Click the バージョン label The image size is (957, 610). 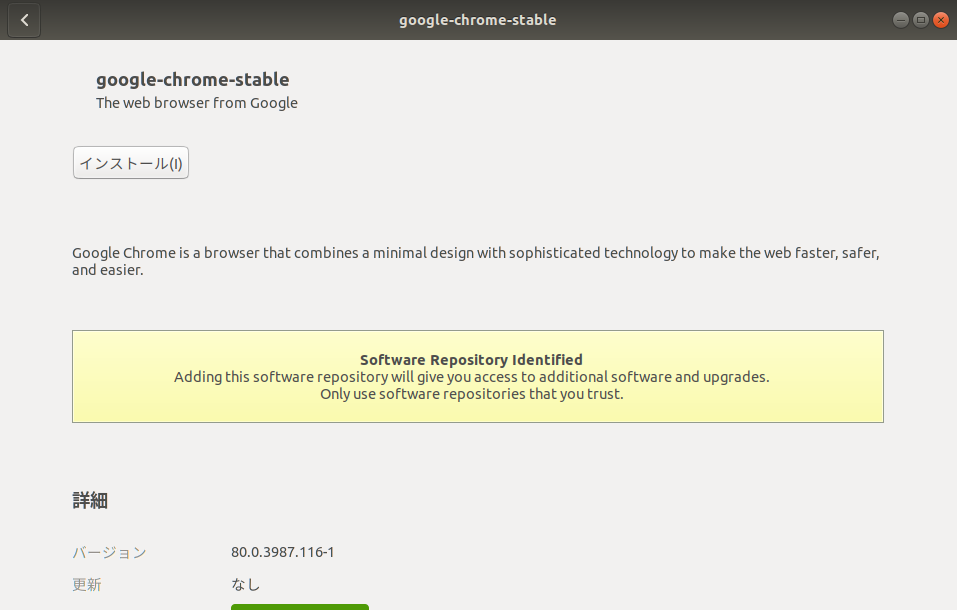pyautogui.click(x=109, y=552)
